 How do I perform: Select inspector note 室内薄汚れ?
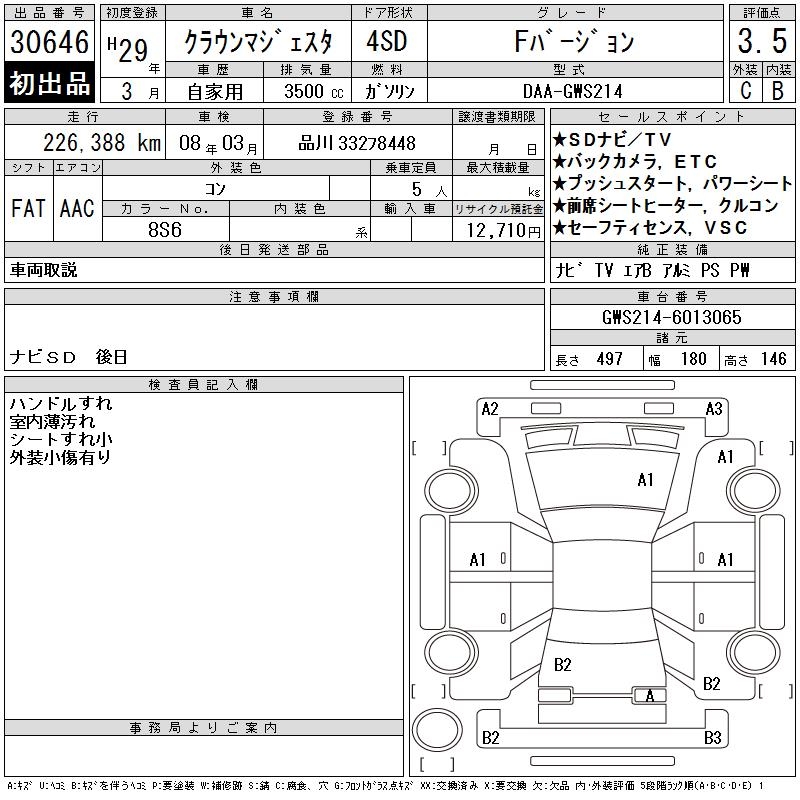tap(52, 421)
